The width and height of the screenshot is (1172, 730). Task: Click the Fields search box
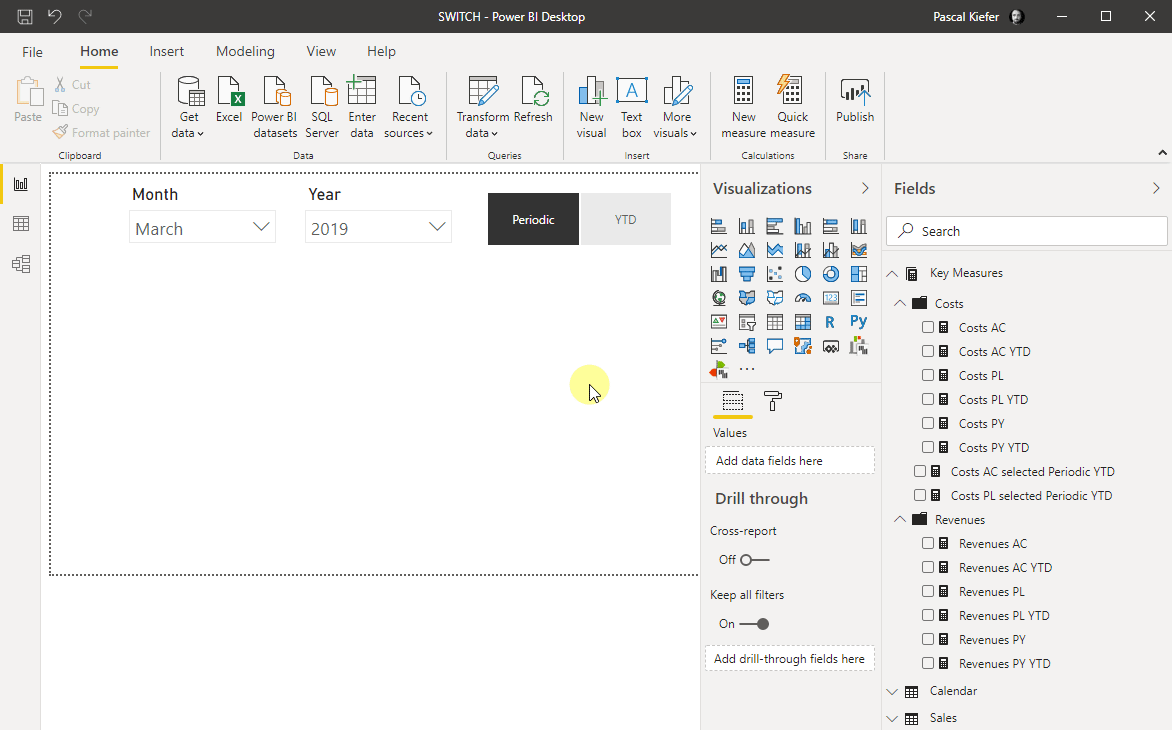coord(1026,232)
